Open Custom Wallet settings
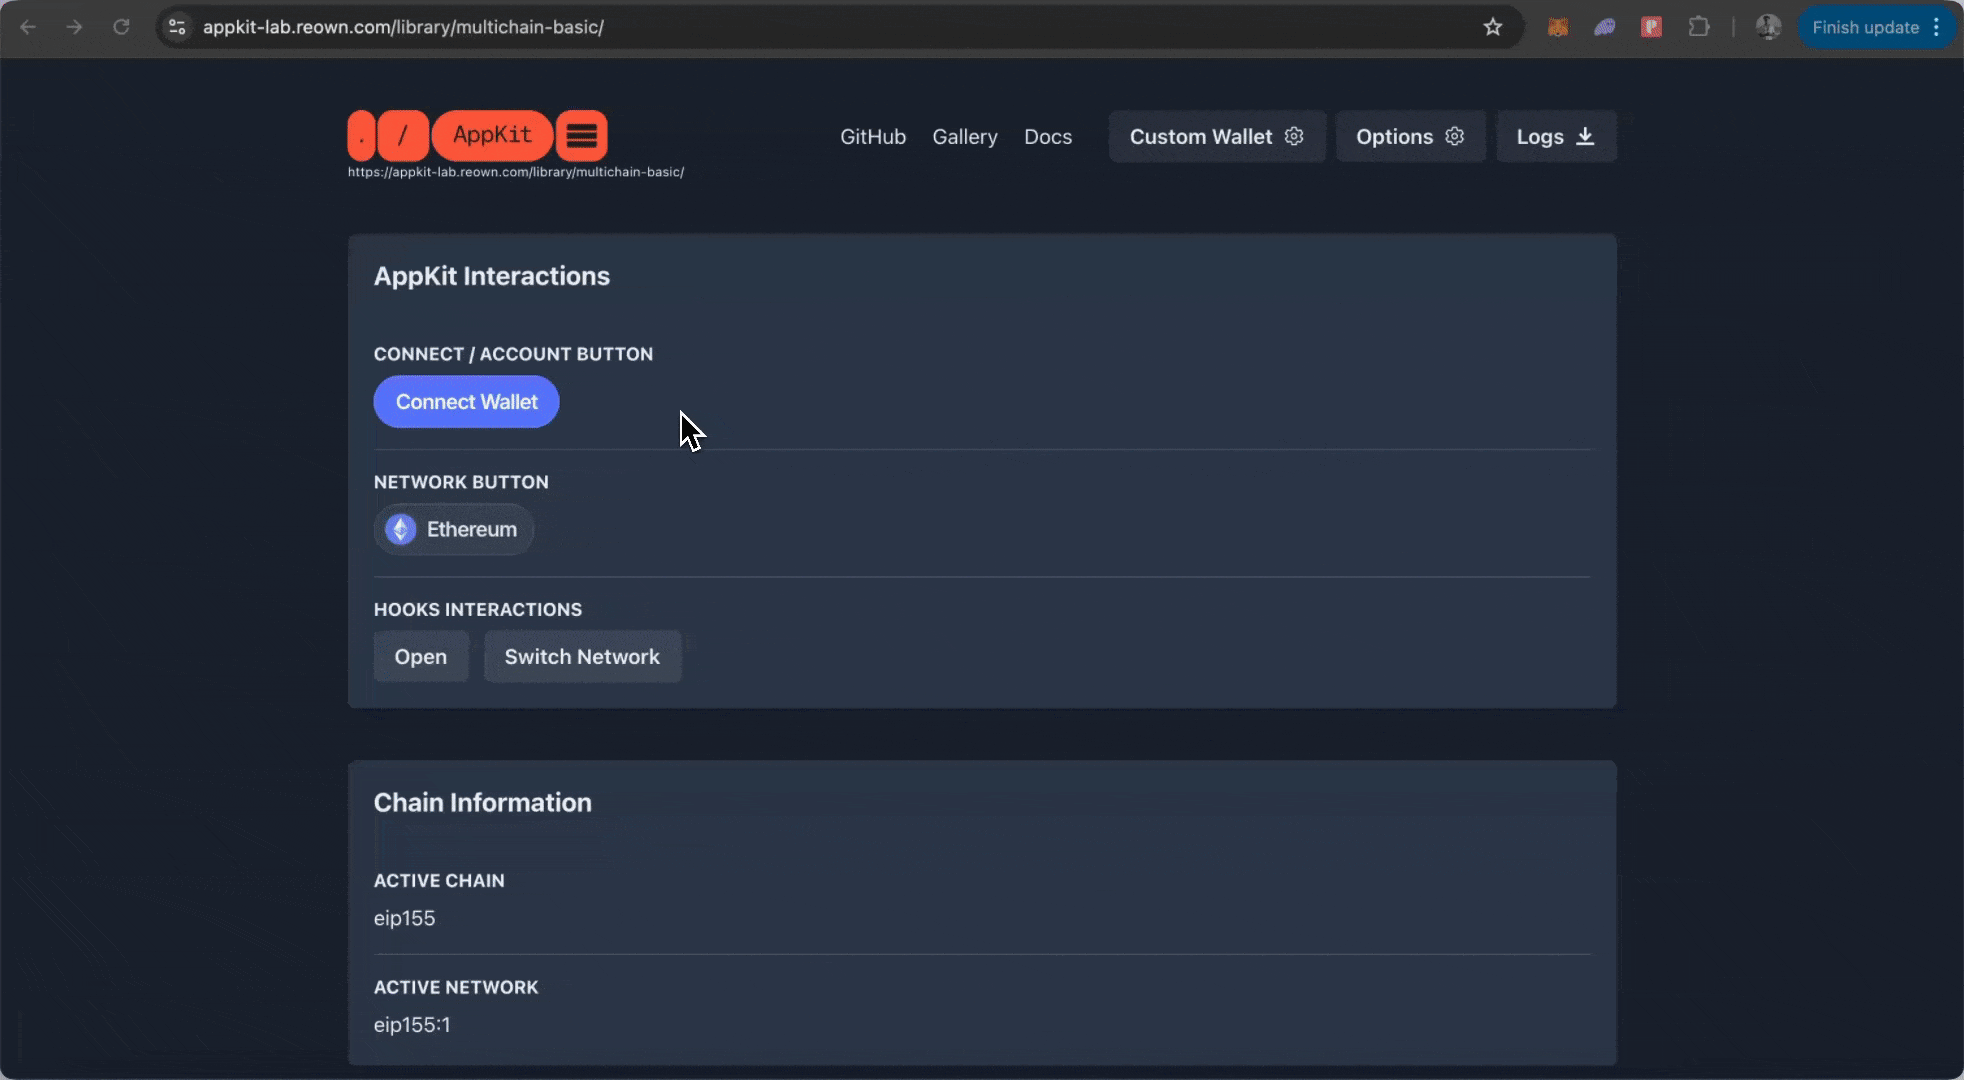The width and height of the screenshot is (1964, 1080). [1217, 136]
